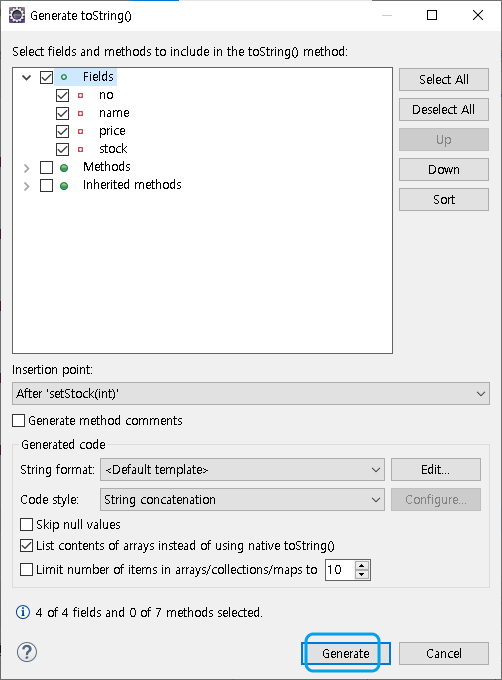
Task: Click the red square icon beside price
Action: pos(81,131)
